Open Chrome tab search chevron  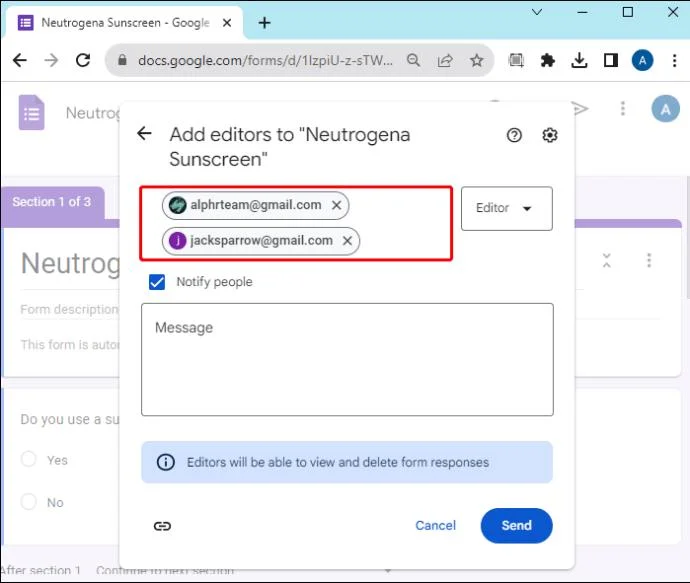[x=537, y=12]
